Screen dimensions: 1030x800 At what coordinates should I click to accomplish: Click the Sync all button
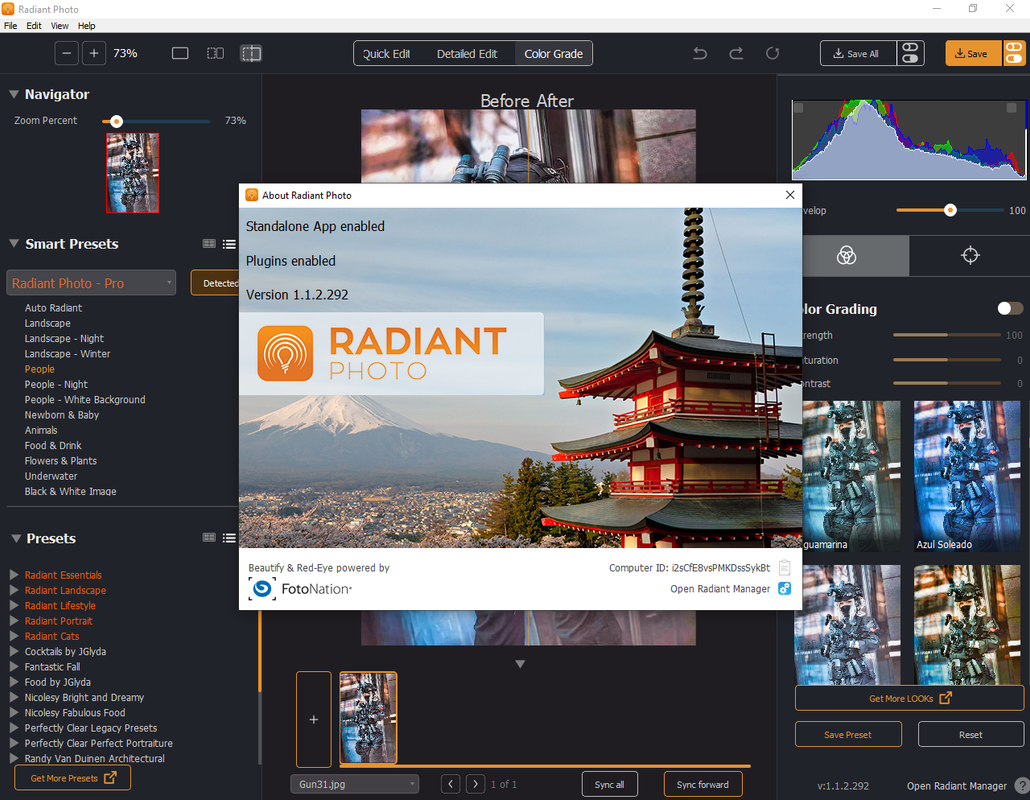coord(610,784)
